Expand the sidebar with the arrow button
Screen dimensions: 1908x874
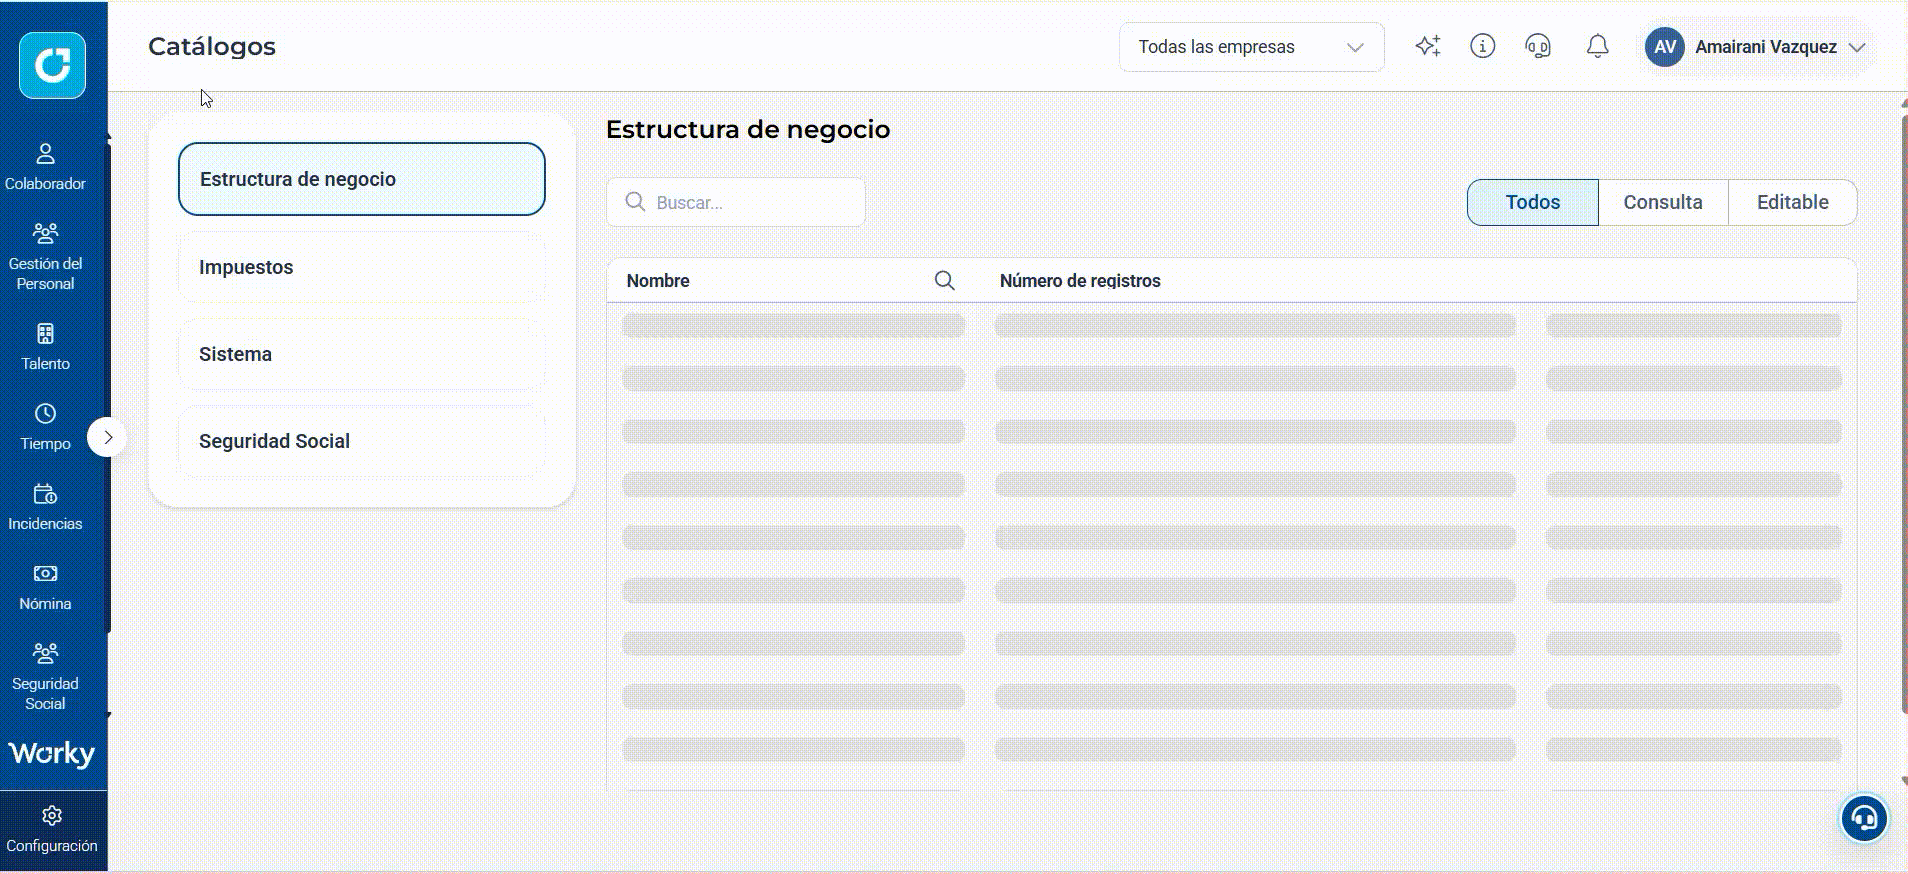[107, 437]
